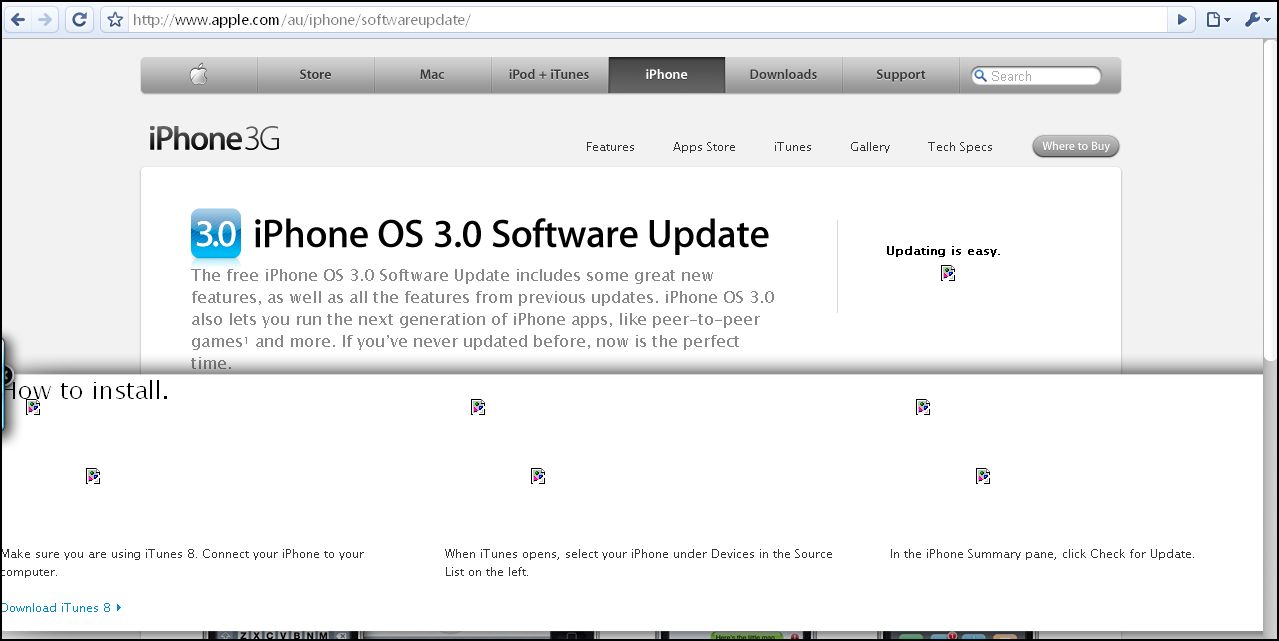Open the Tech Specs link
1279x641 pixels.
coord(960,147)
